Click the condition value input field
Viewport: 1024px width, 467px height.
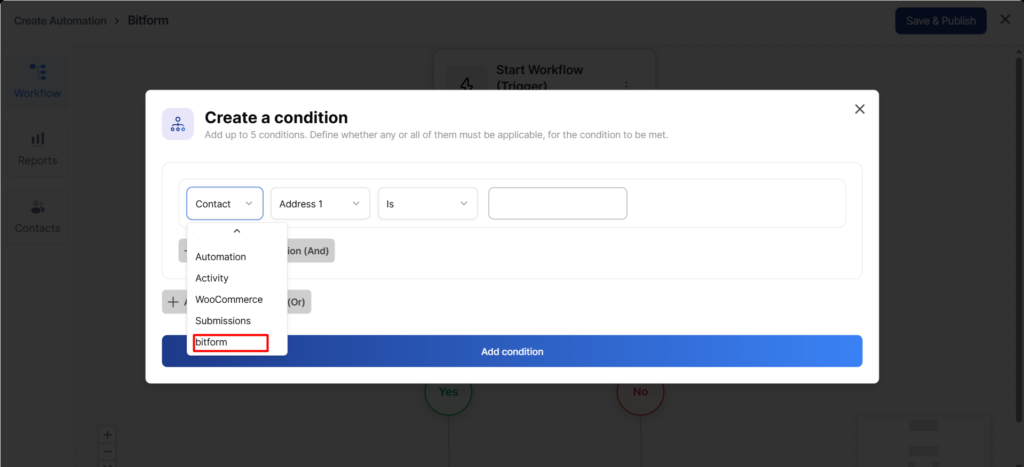557,204
